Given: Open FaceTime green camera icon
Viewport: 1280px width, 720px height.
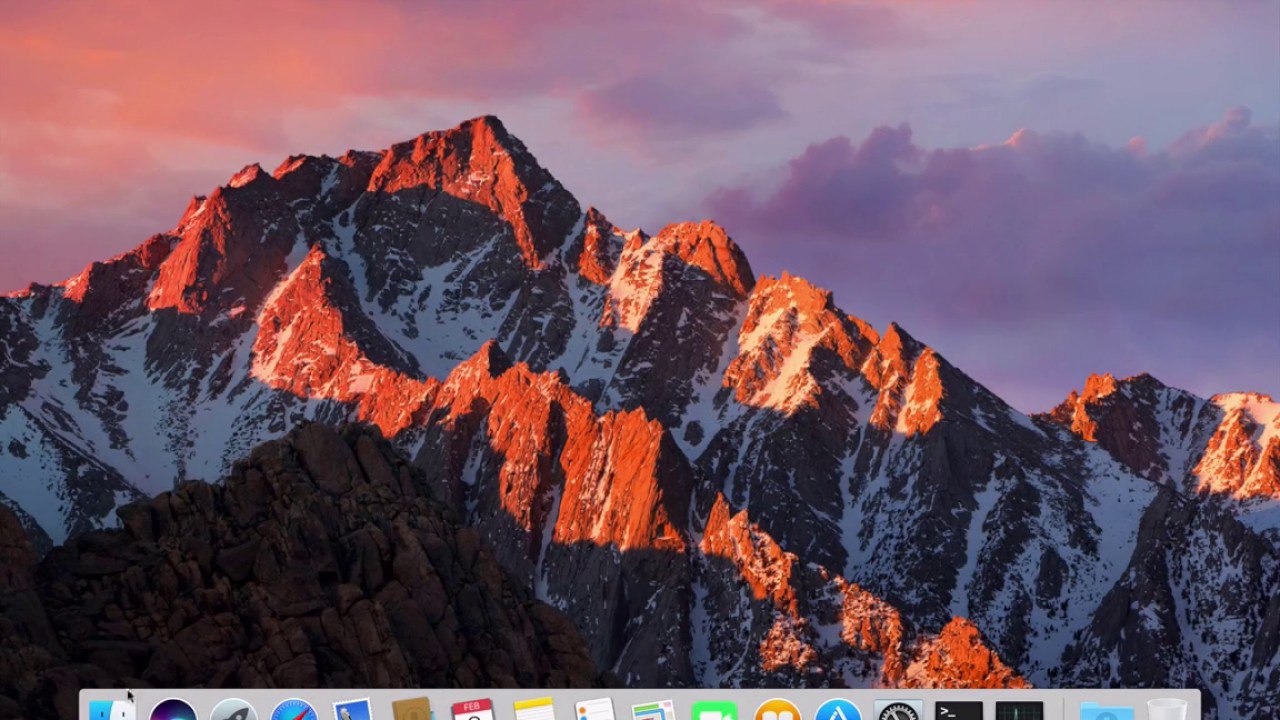Looking at the screenshot, I should click(714, 710).
